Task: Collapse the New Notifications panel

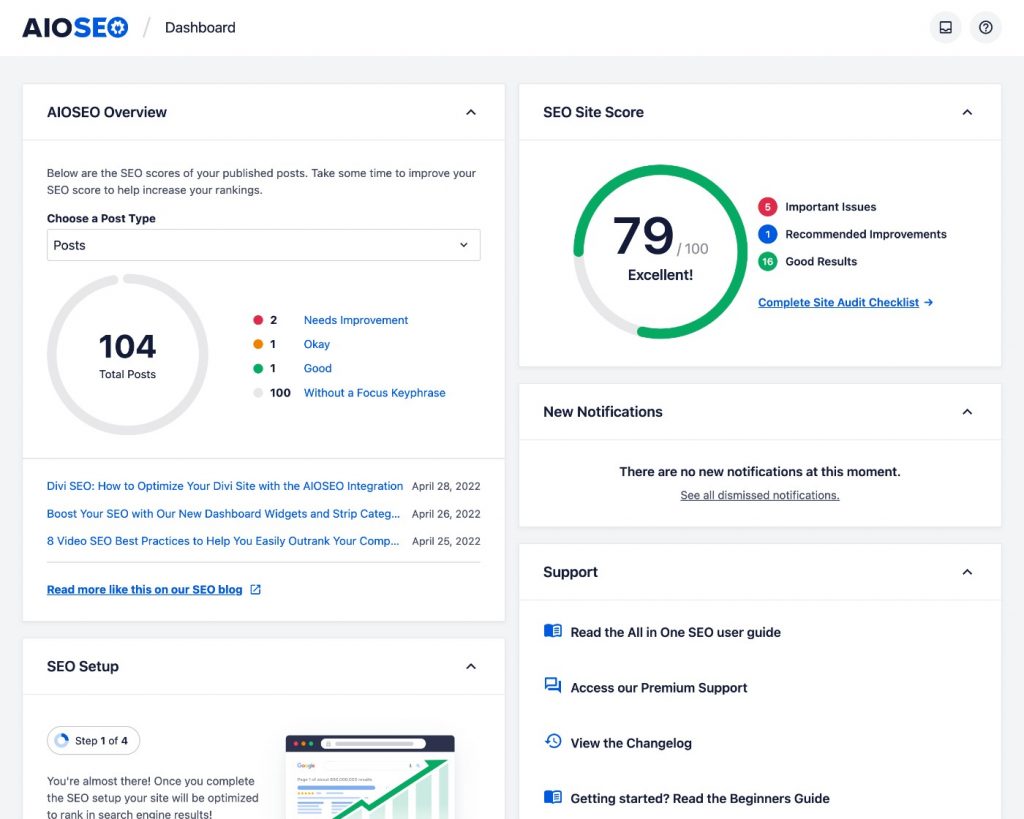Action: [967, 411]
